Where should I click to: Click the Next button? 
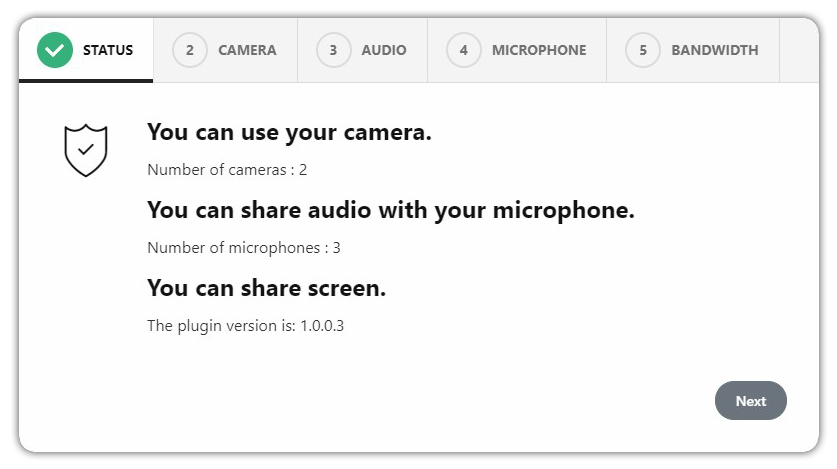[751, 401]
